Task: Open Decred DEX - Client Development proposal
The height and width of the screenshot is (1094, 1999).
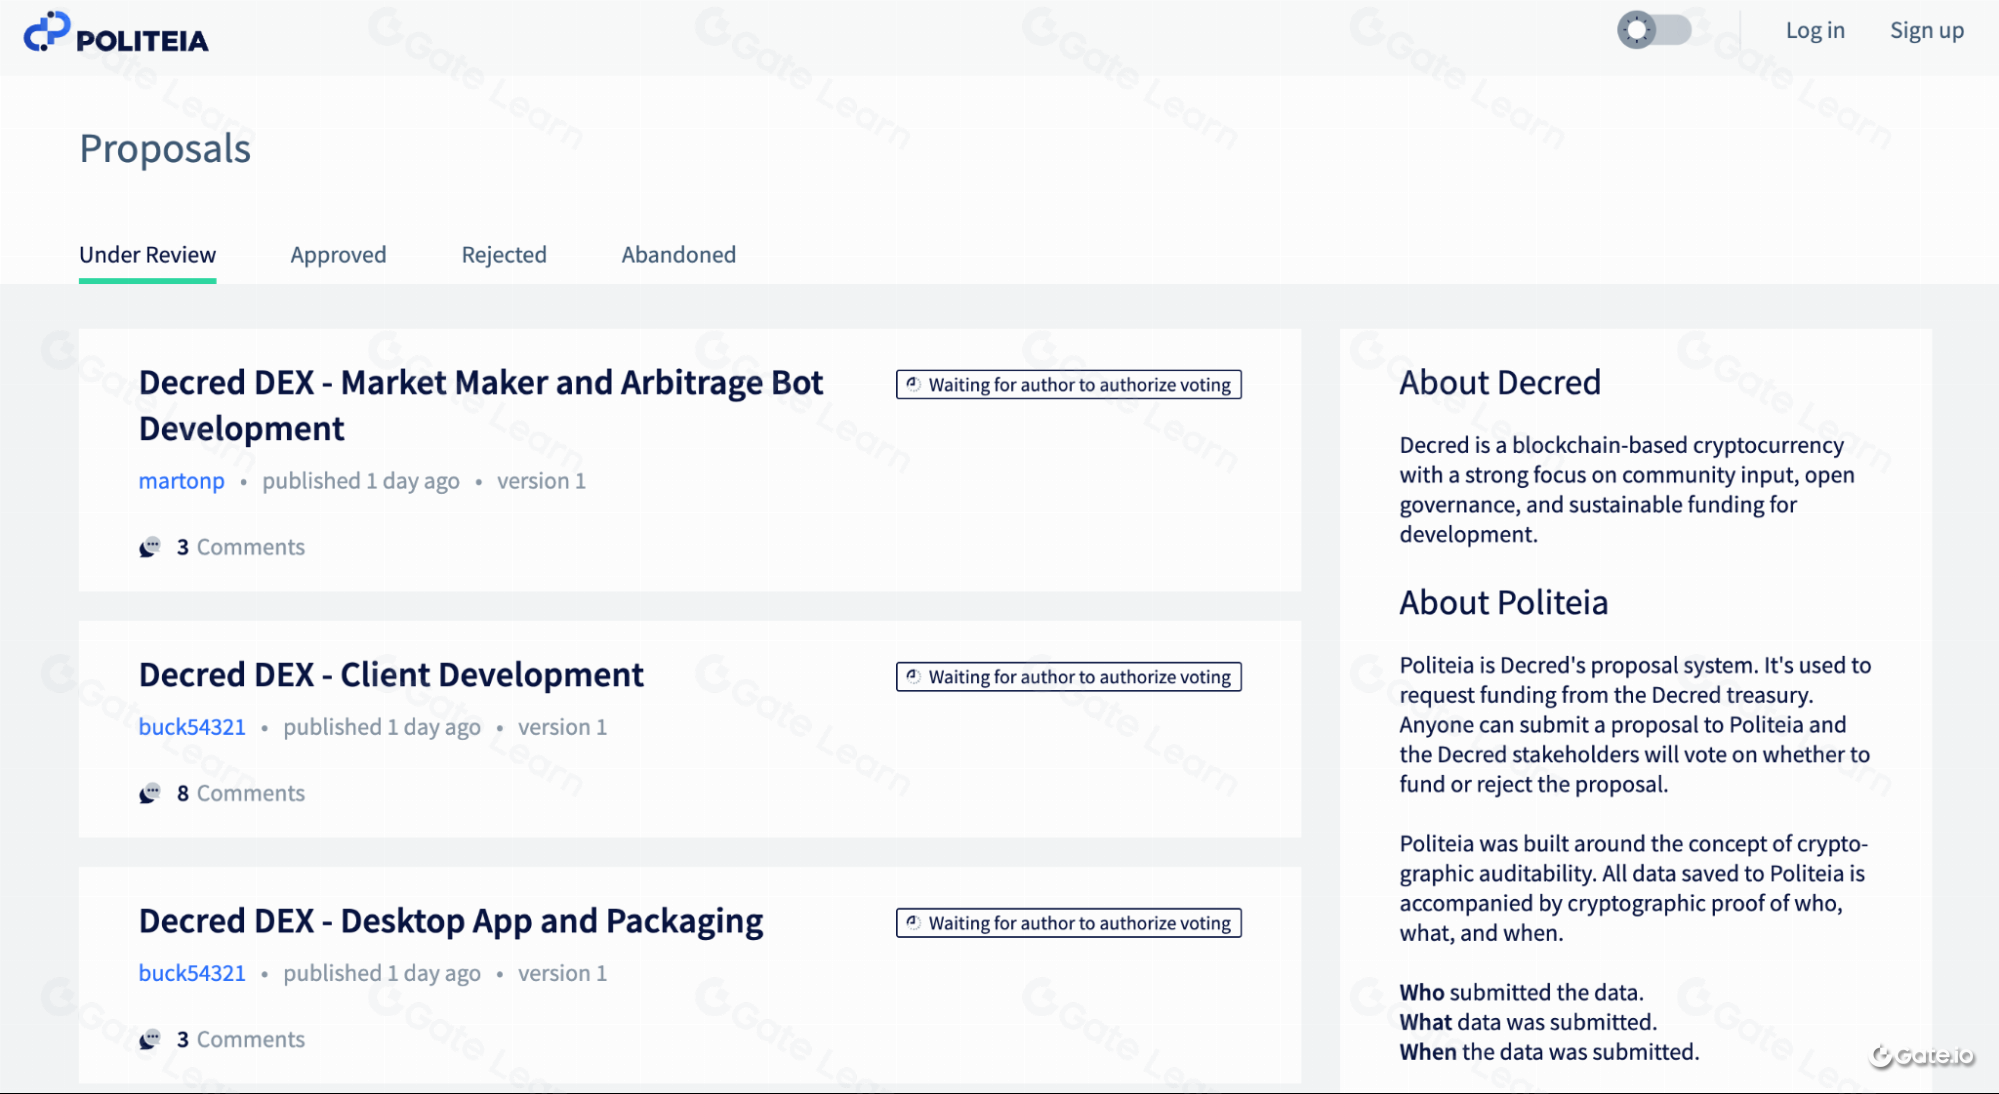Action: pos(391,675)
